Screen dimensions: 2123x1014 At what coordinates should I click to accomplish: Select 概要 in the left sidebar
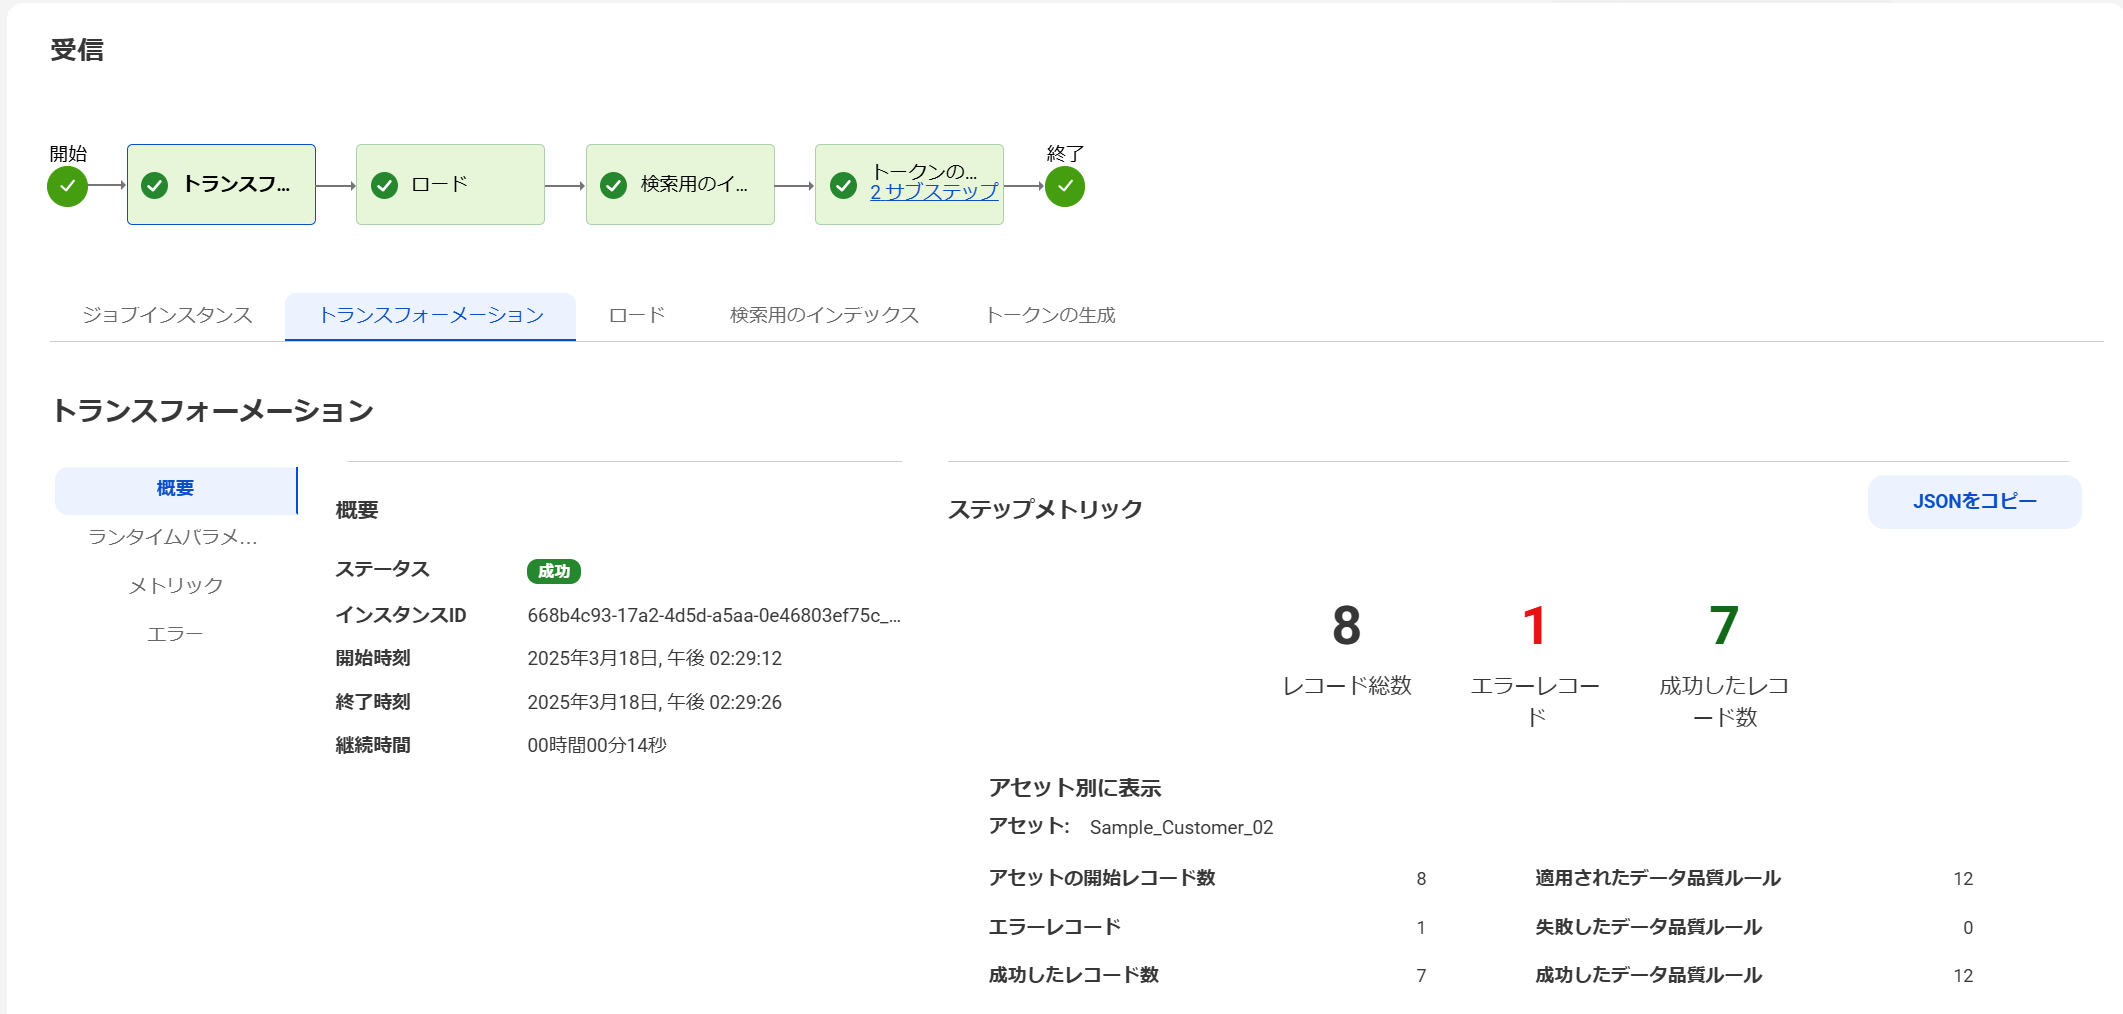point(175,489)
